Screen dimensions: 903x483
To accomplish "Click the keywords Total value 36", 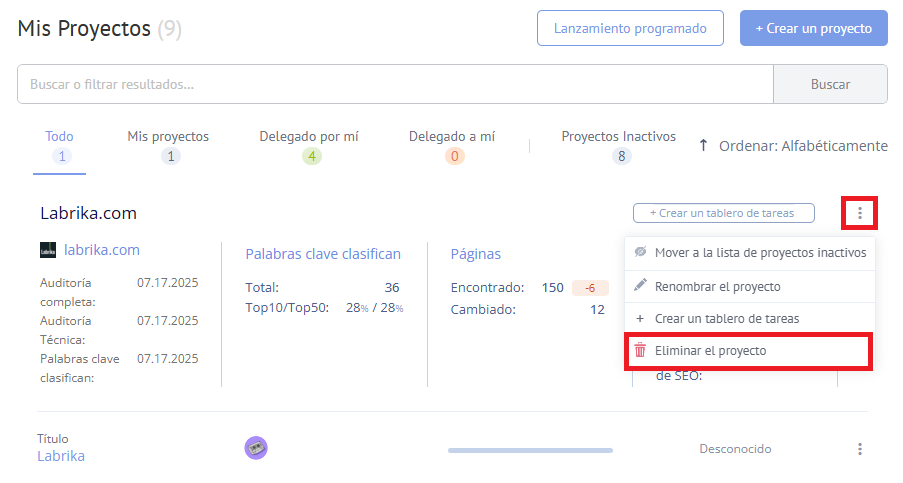I will click(392, 287).
